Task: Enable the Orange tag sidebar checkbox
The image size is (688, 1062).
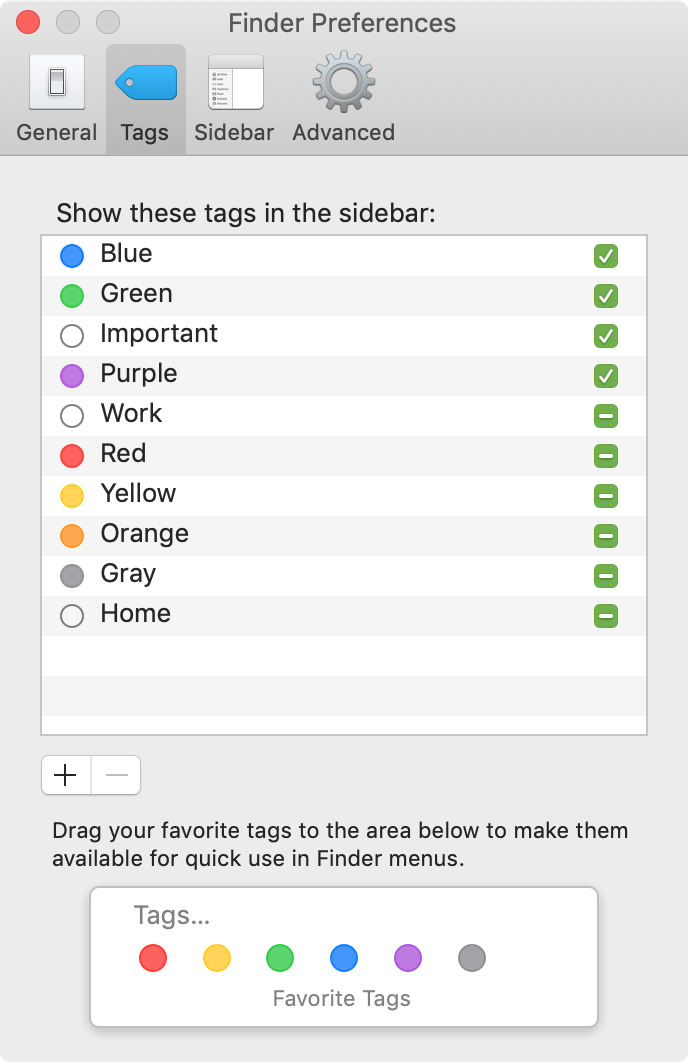Action: click(606, 536)
